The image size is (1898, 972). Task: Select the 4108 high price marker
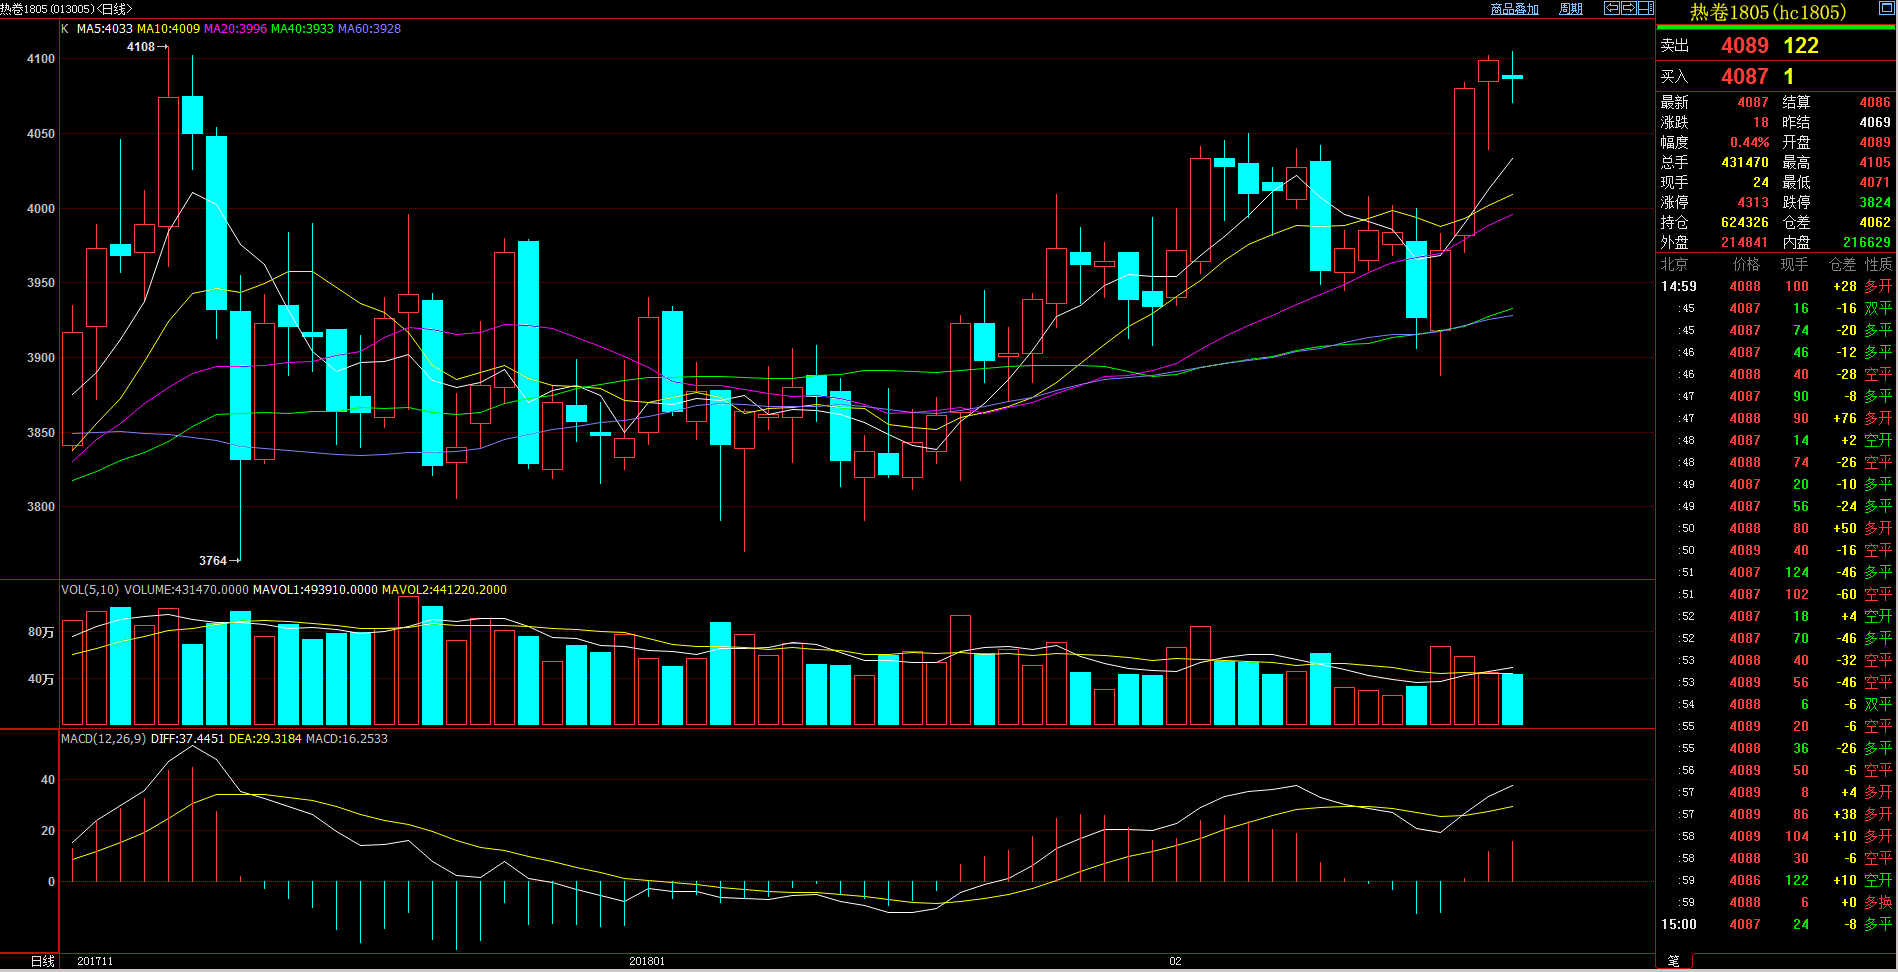pos(141,47)
